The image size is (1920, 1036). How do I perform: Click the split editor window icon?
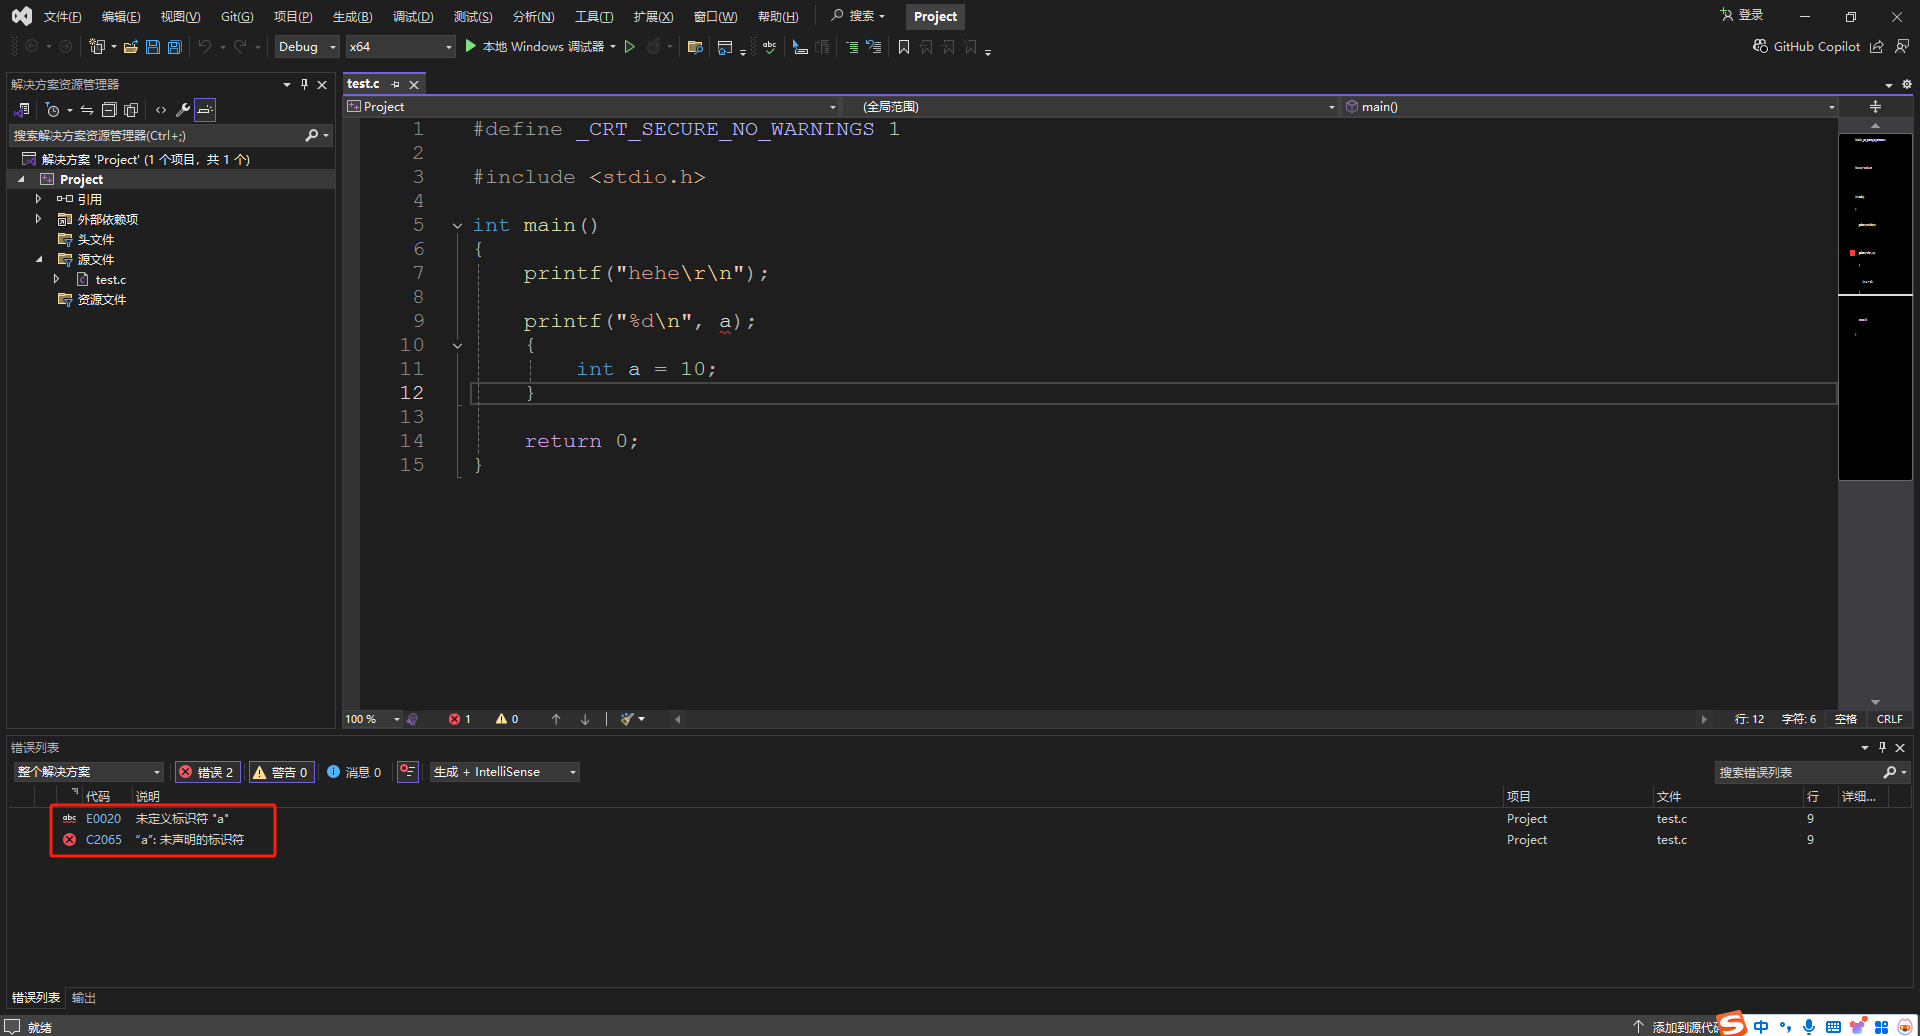(1875, 107)
